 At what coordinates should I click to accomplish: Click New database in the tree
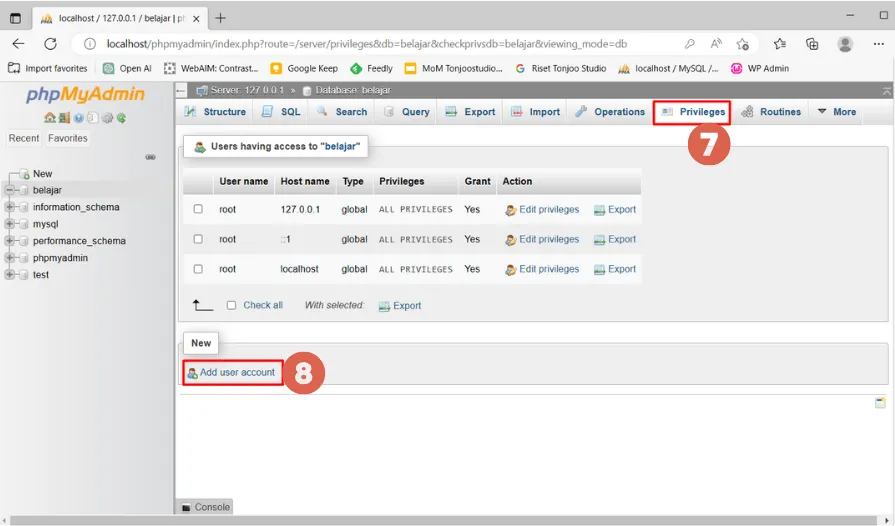coord(42,173)
